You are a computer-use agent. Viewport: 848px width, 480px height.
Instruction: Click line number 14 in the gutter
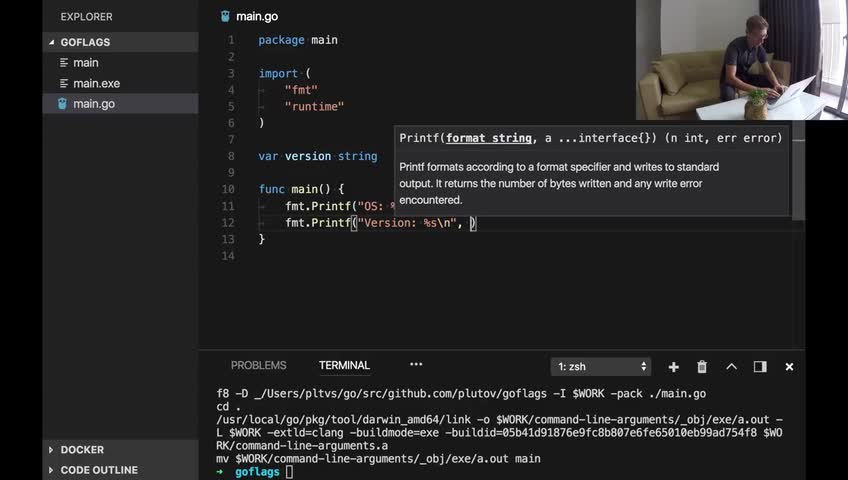point(228,256)
